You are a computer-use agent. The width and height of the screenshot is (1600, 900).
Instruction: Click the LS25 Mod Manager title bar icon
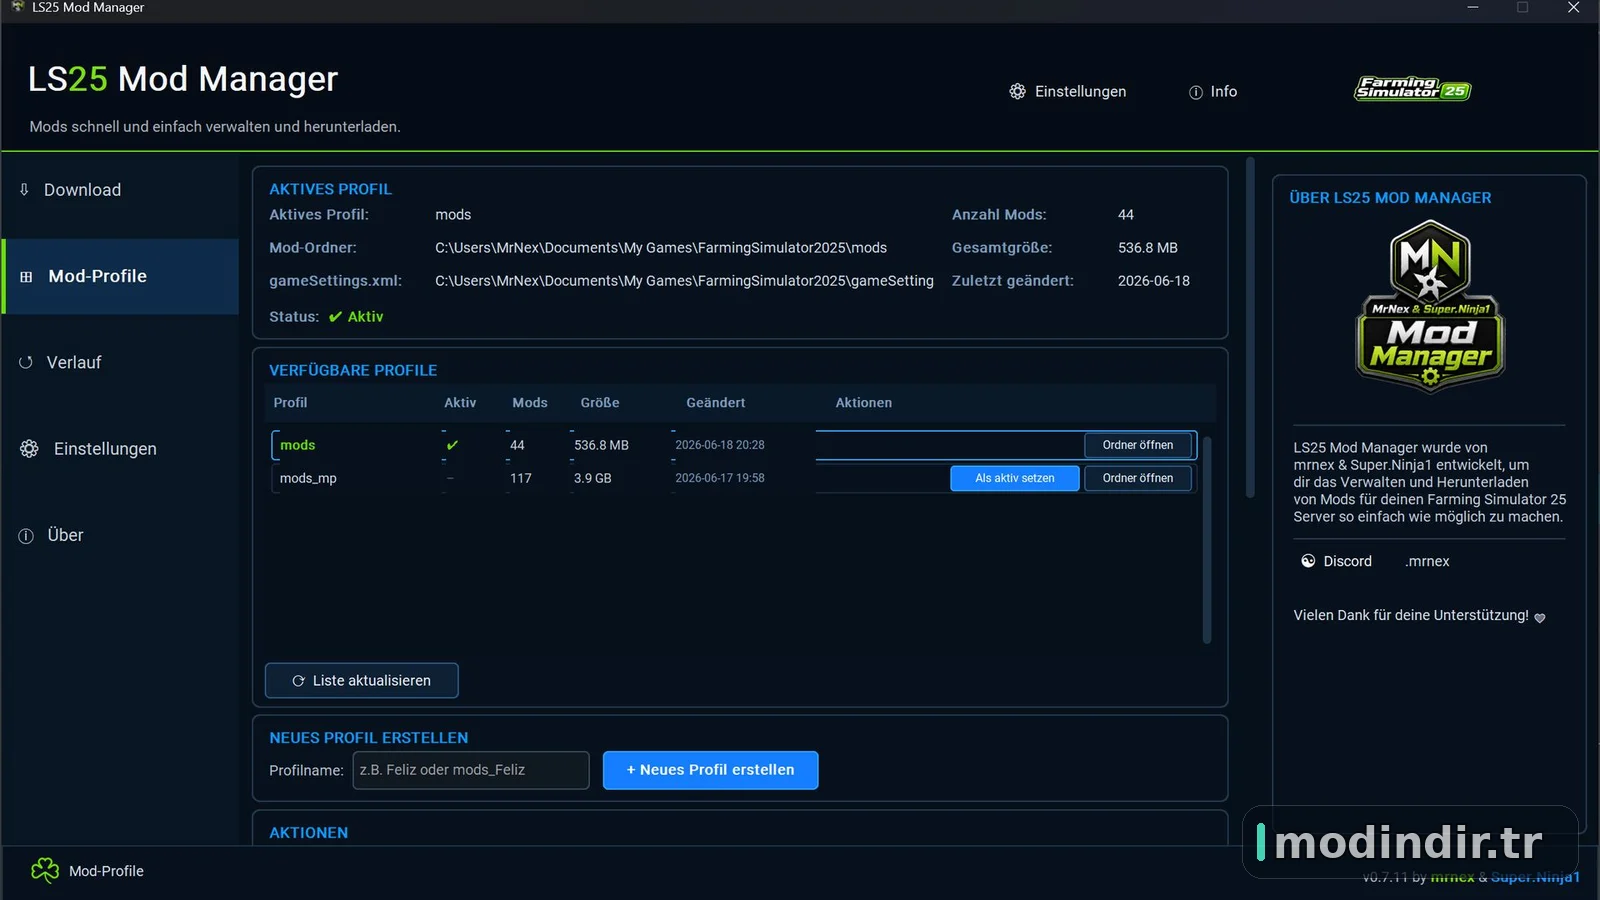click(x=17, y=7)
